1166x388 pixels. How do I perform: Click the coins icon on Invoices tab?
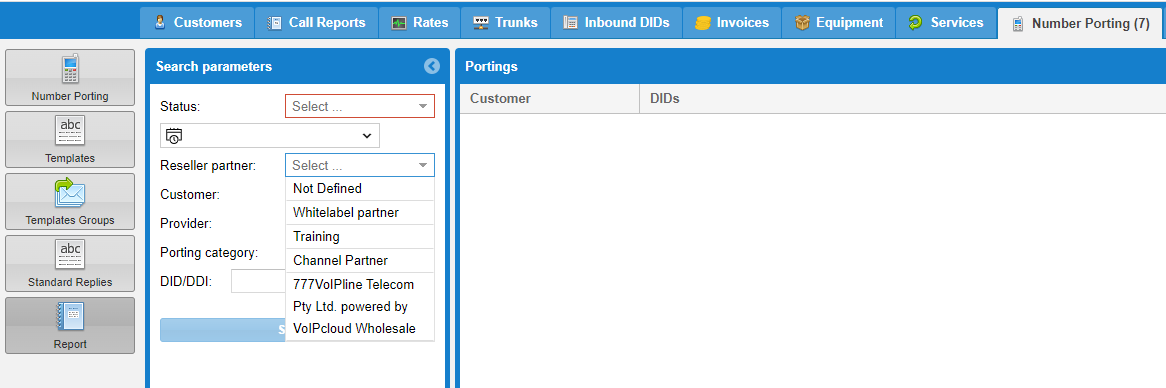703,23
